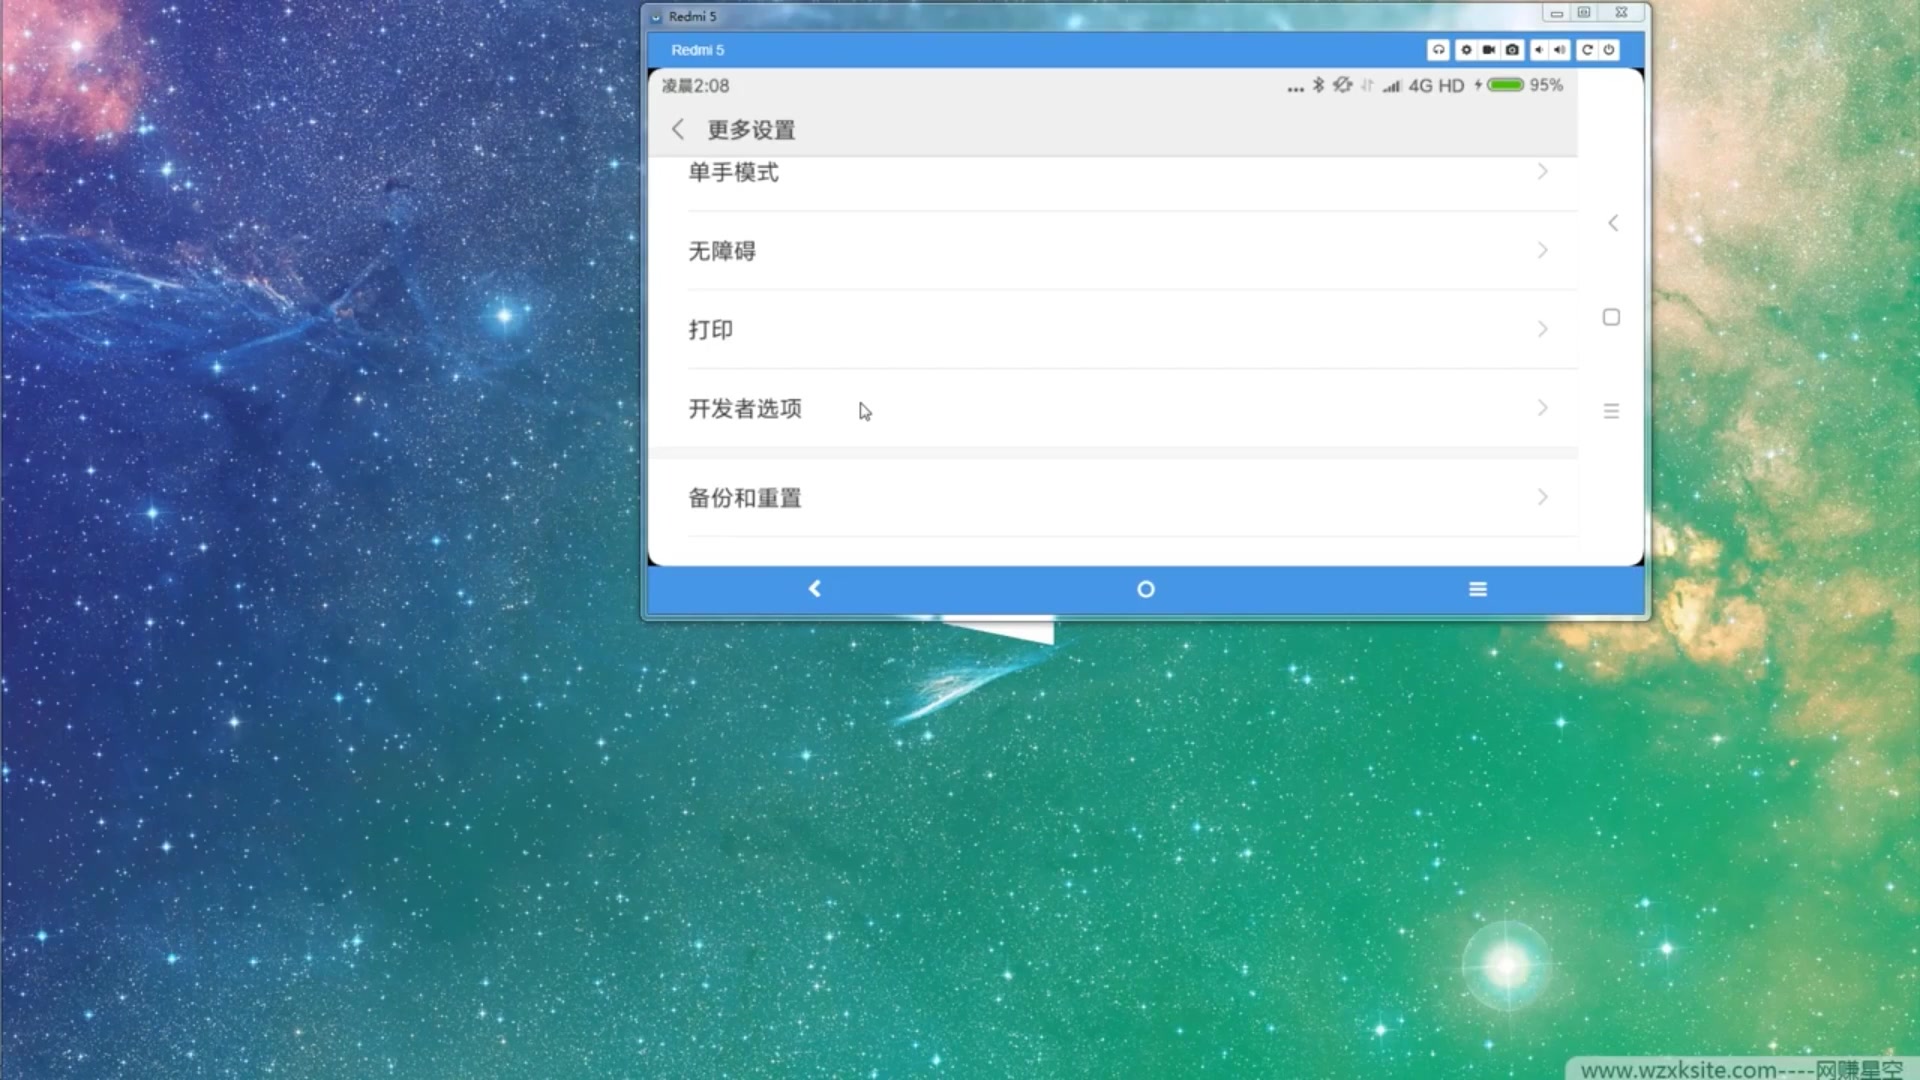Click the headset icon in the Redmi 5 toolbar

pos(1438,50)
